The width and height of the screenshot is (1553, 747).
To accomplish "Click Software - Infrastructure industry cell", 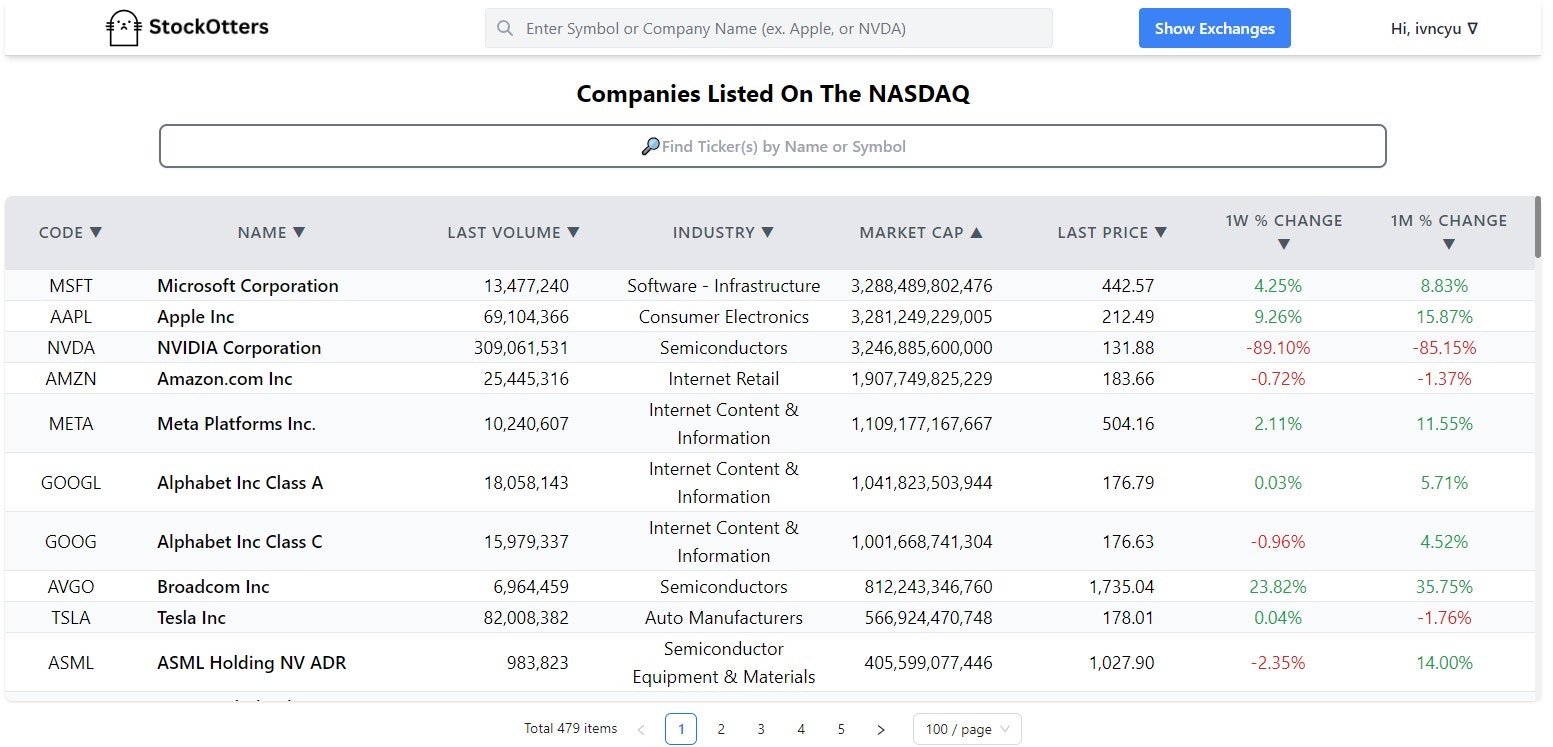I will tap(724, 286).
